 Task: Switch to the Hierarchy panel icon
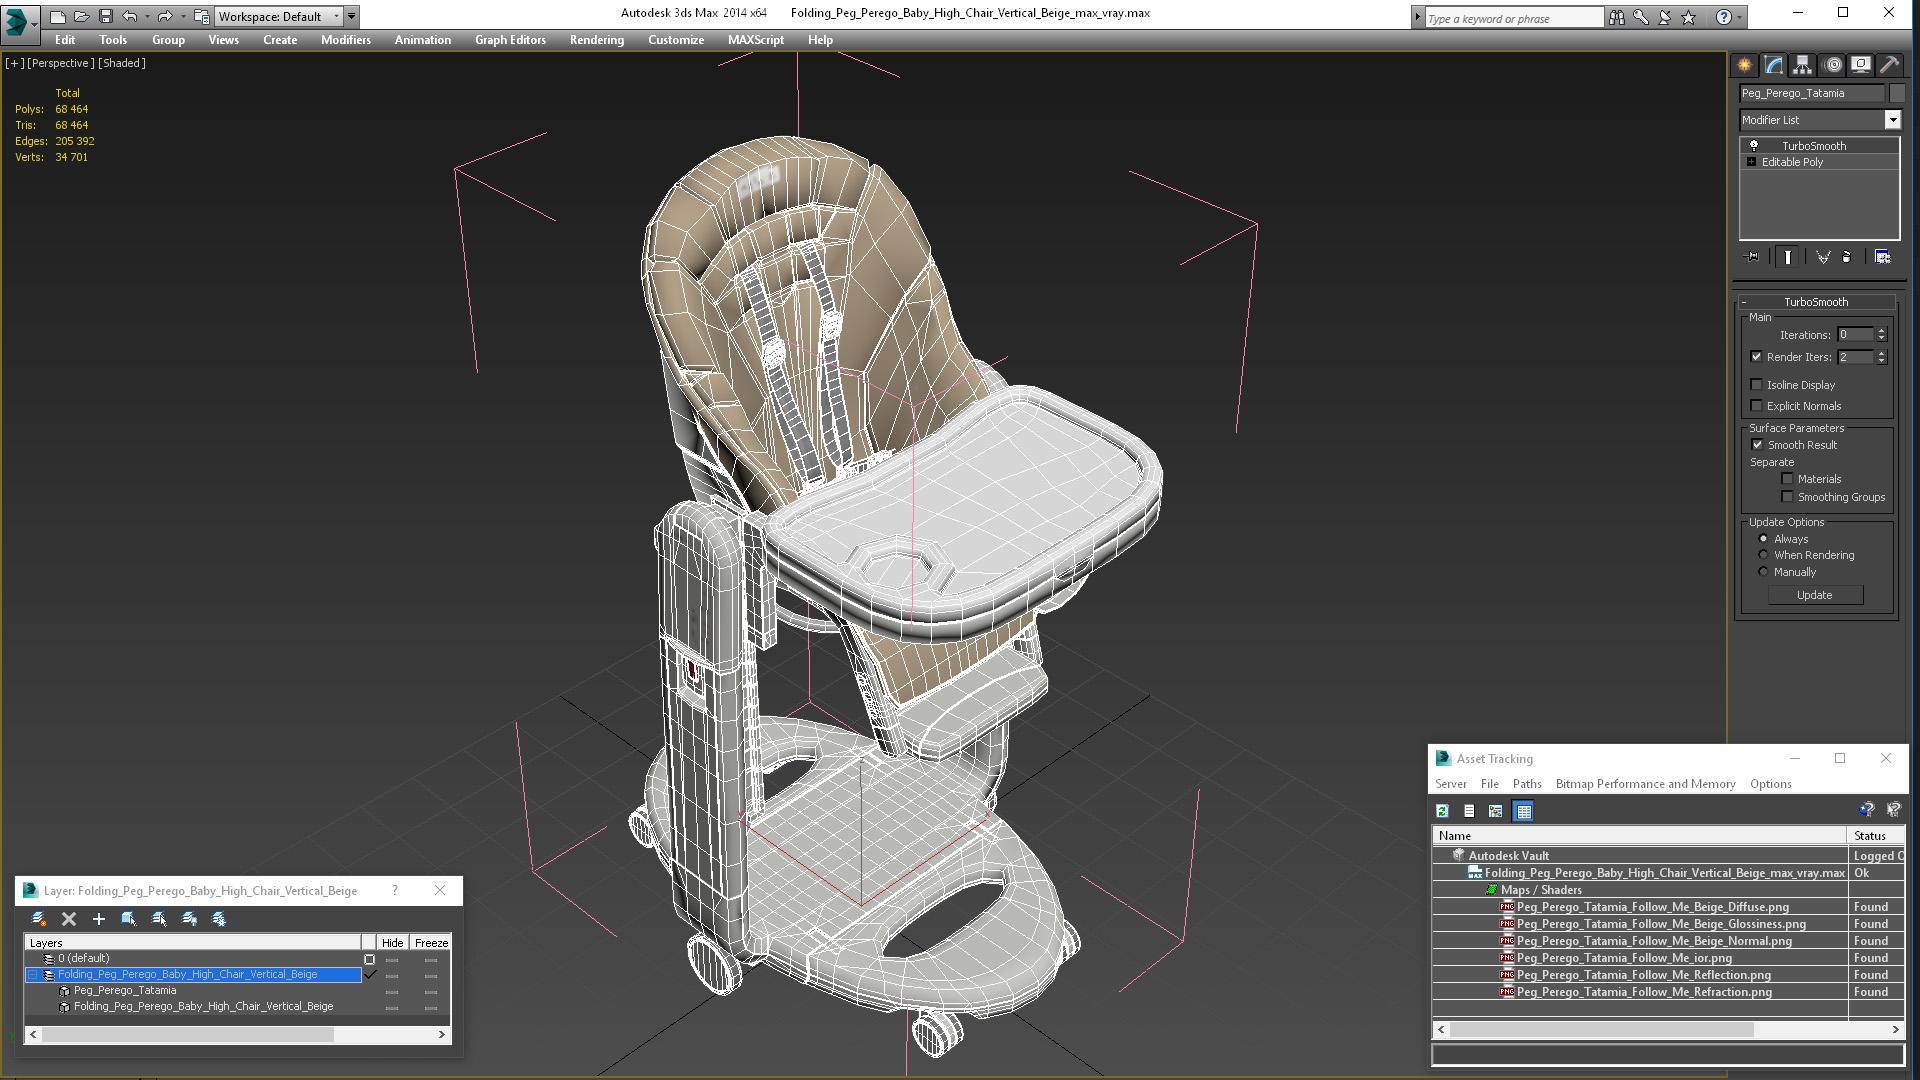pyautogui.click(x=1802, y=65)
